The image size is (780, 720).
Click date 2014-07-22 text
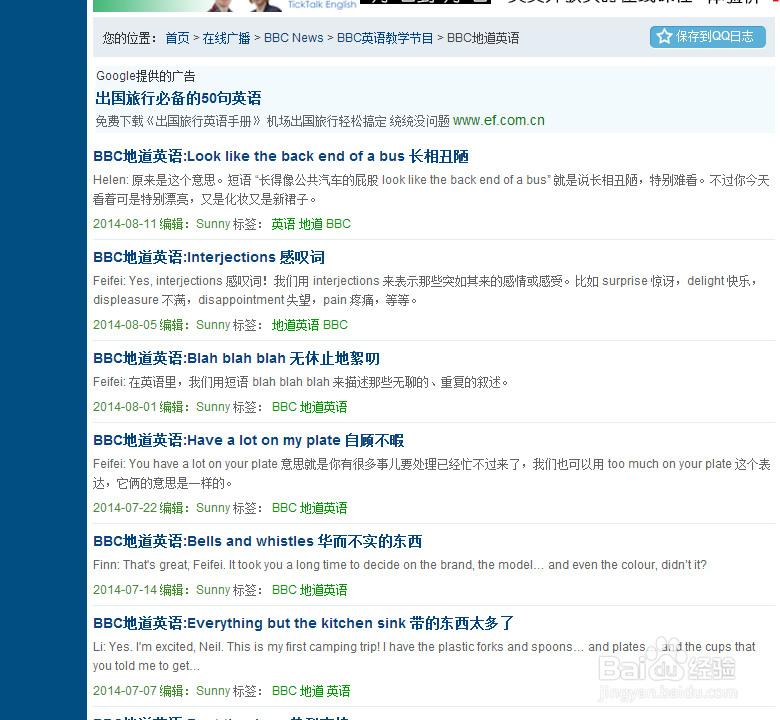click(125, 508)
